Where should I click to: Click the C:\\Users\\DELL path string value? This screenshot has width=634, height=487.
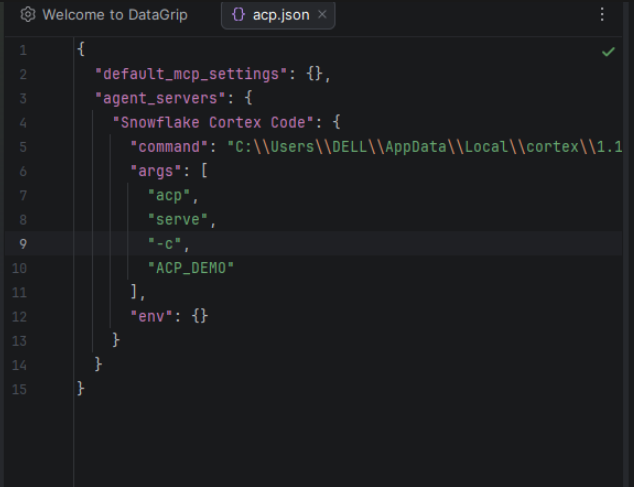tap(425, 147)
